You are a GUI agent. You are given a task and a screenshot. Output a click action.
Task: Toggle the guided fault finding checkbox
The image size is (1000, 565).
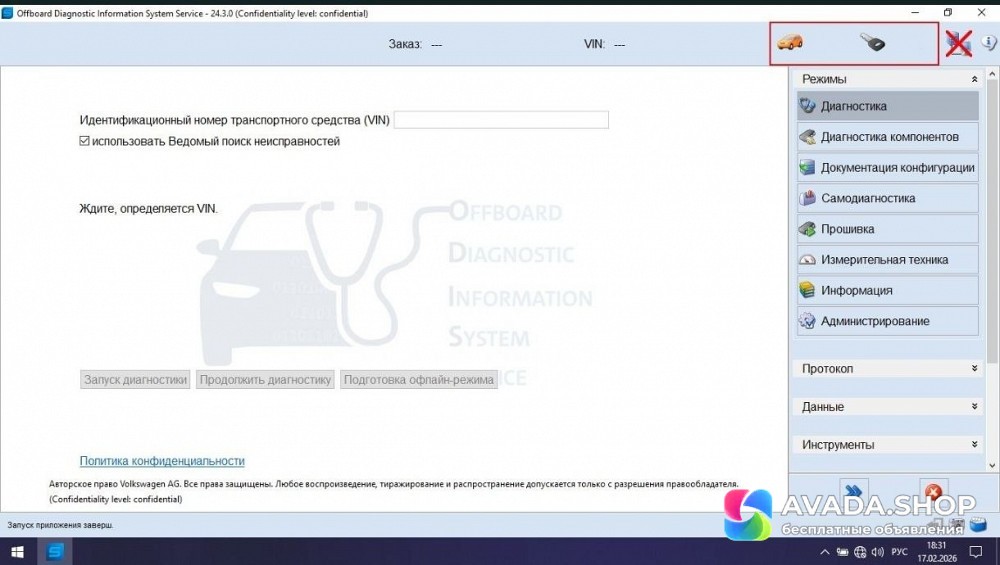(85, 142)
